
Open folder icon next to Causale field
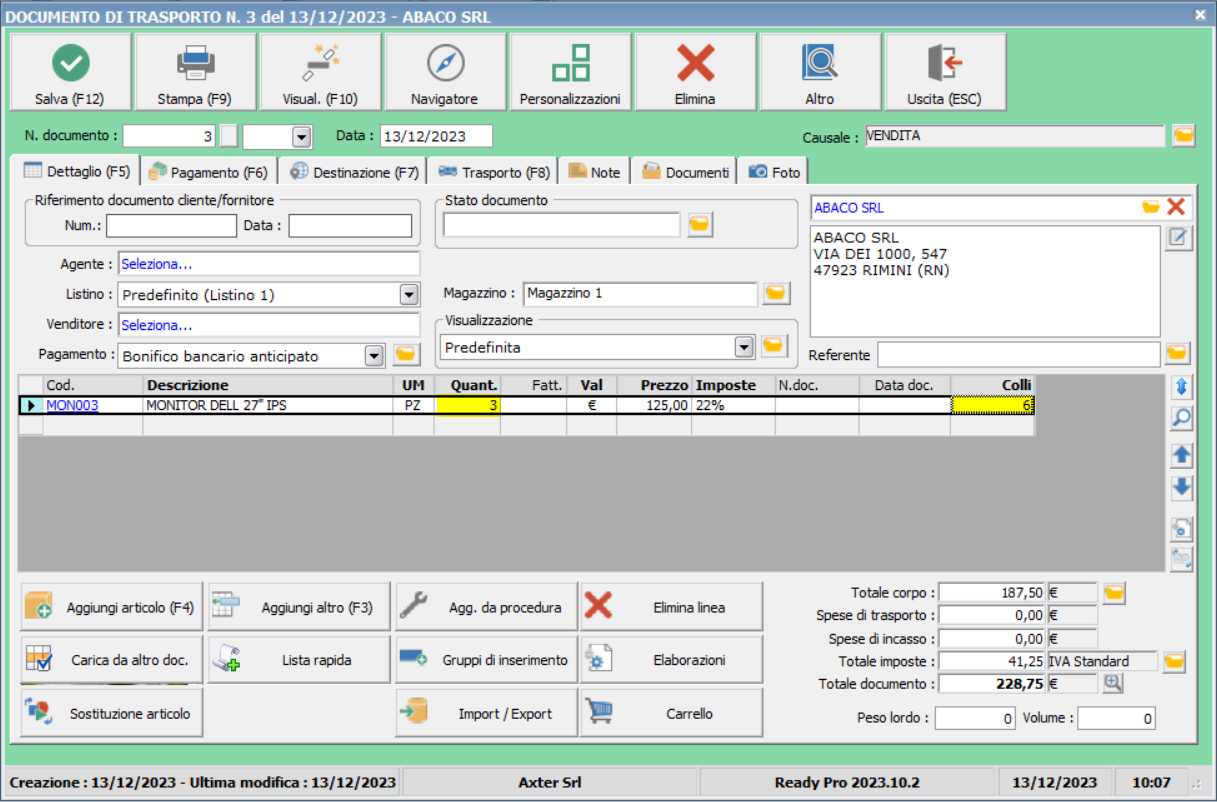pos(1184,136)
